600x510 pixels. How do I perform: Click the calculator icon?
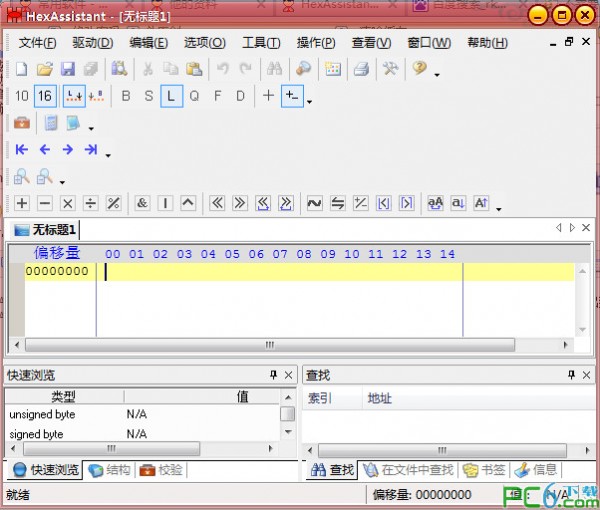[51, 123]
